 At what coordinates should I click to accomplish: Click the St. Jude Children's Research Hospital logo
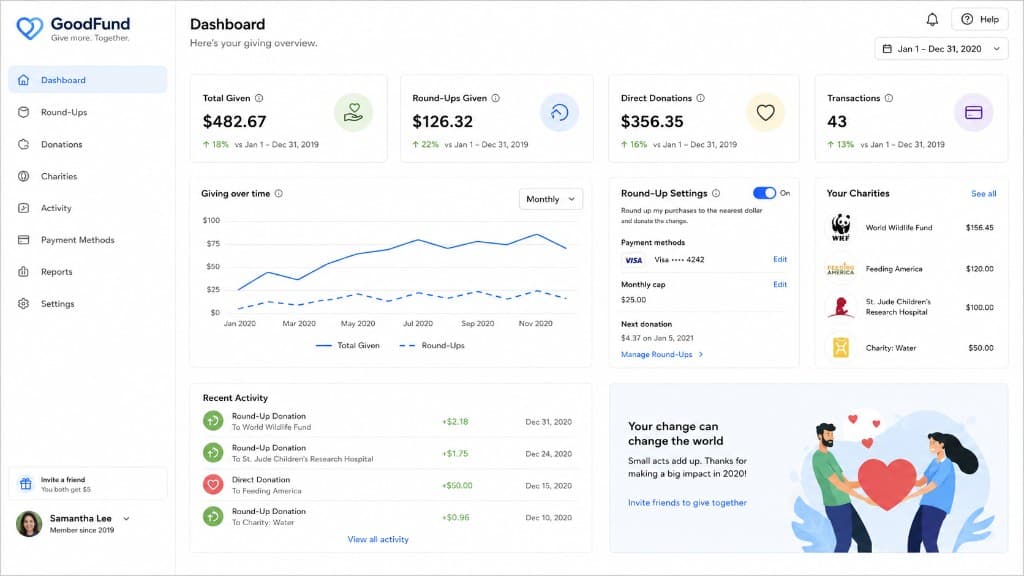(841, 307)
